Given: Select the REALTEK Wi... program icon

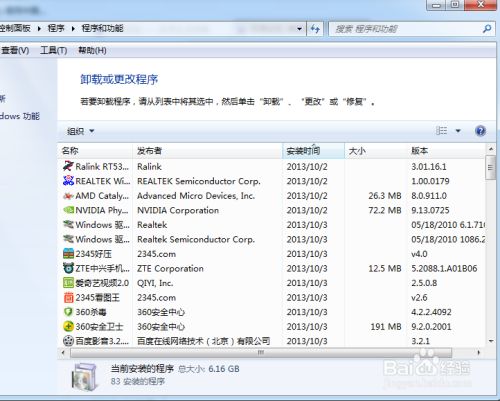Looking at the screenshot, I should tap(68, 181).
